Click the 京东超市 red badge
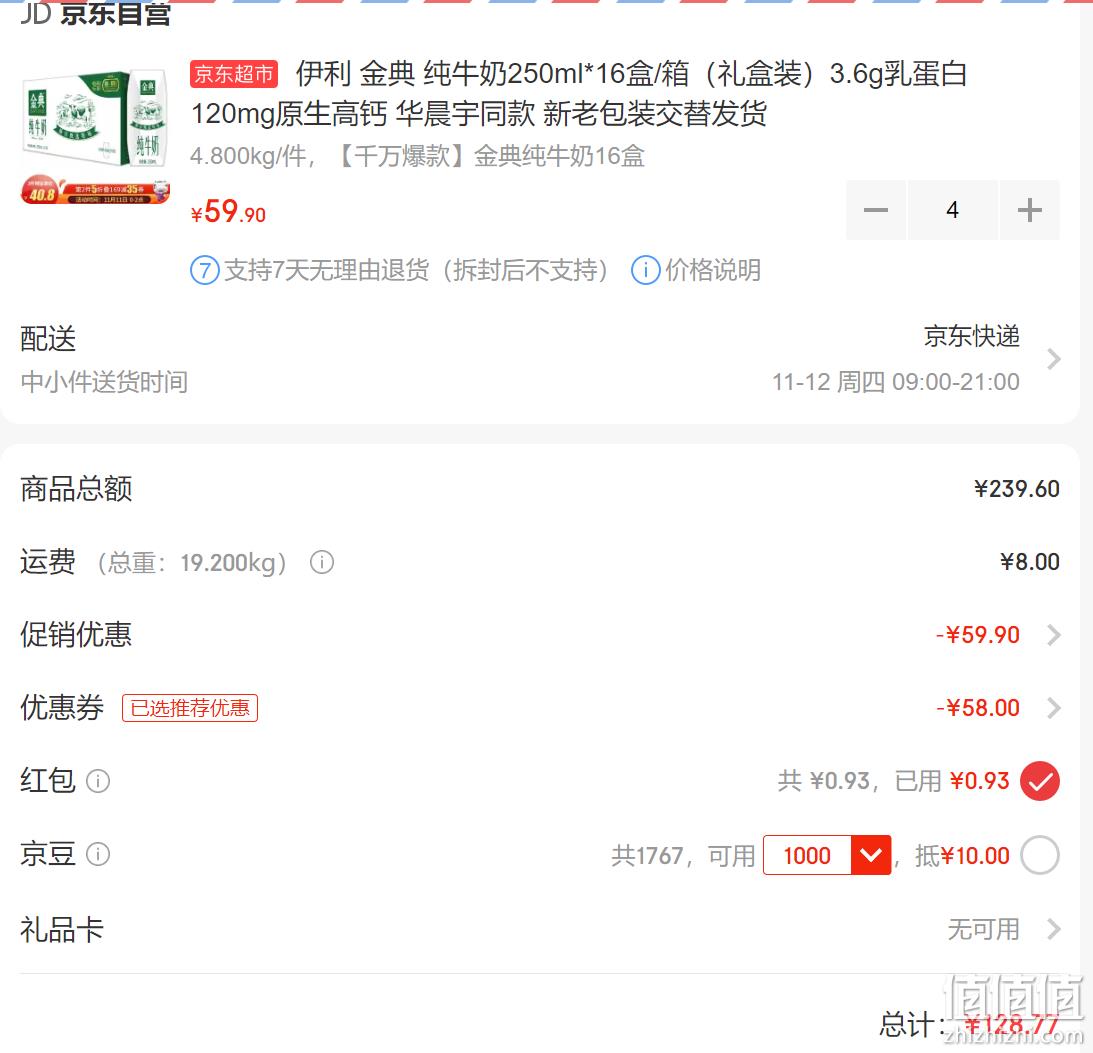This screenshot has width=1093, height=1053. [234, 74]
